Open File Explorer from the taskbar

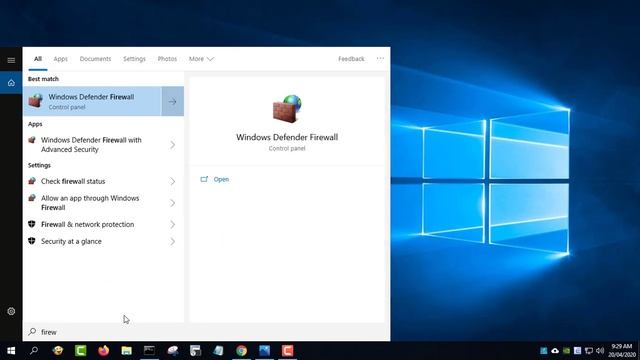coord(127,351)
